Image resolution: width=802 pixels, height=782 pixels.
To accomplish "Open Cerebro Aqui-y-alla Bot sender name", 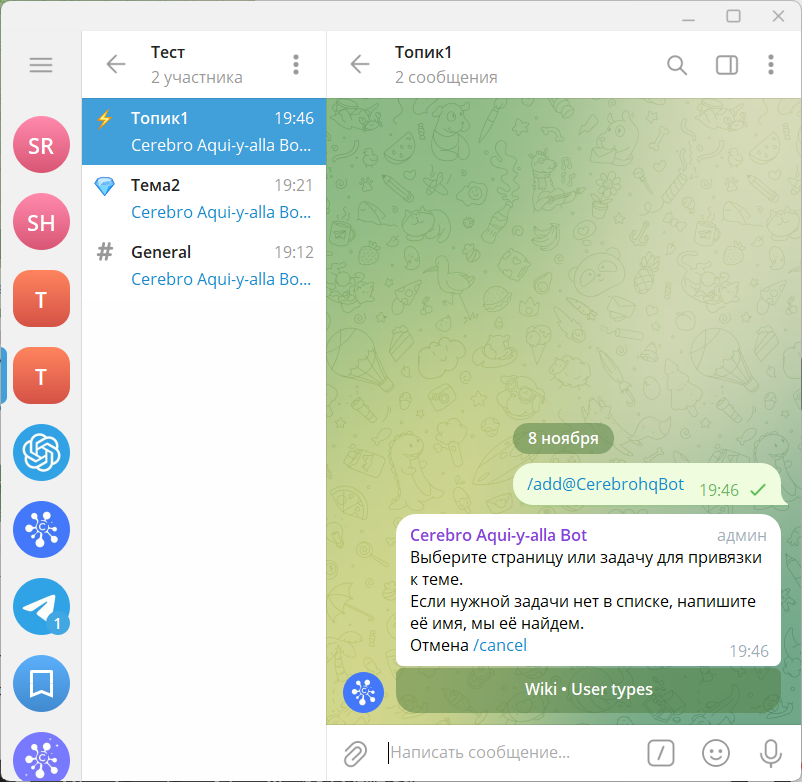I will pos(498,535).
